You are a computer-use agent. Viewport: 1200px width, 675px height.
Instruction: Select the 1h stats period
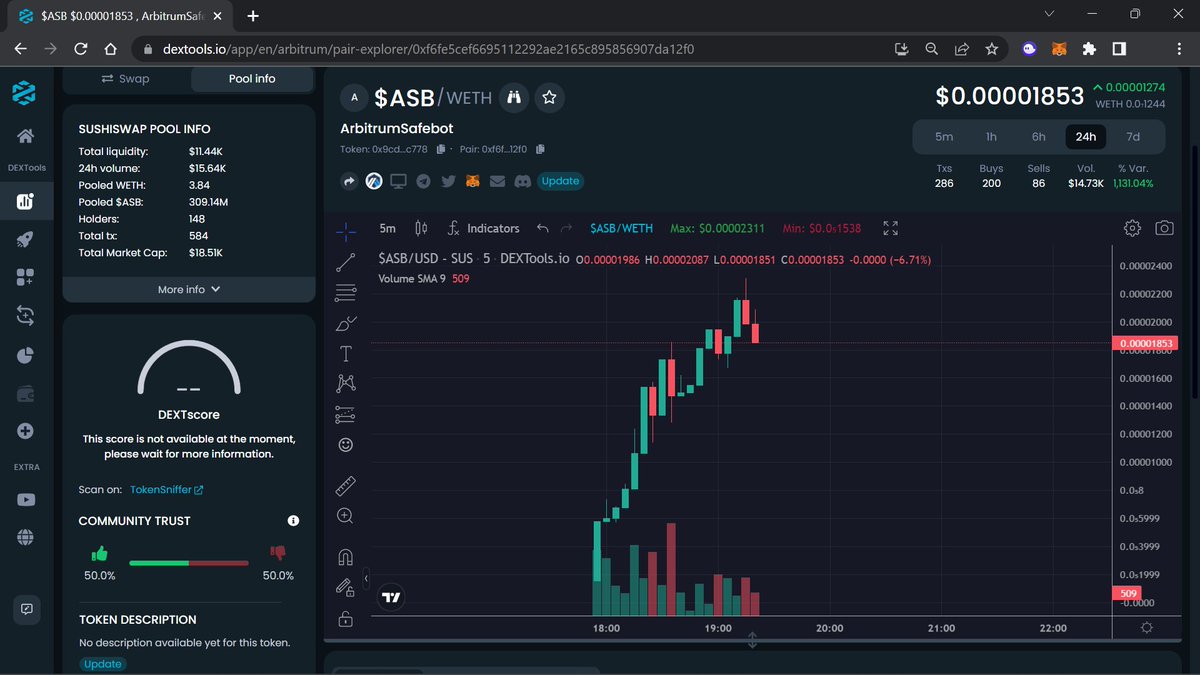tap(991, 137)
